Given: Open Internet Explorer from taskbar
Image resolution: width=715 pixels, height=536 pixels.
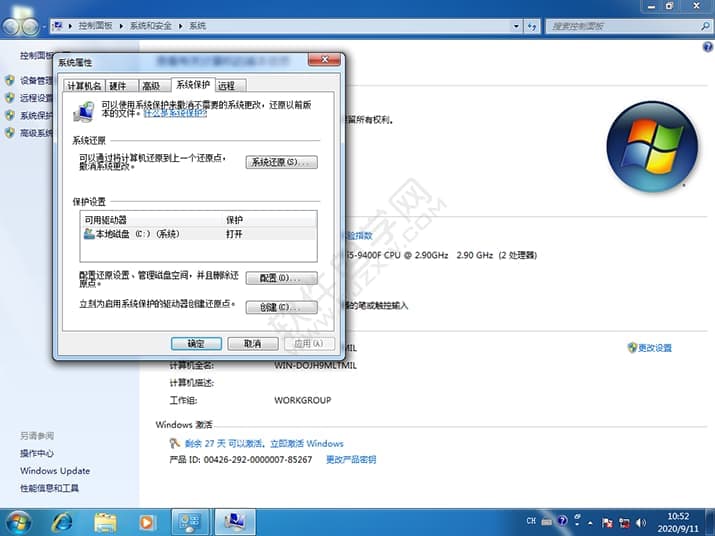Looking at the screenshot, I should pyautogui.click(x=62, y=521).
